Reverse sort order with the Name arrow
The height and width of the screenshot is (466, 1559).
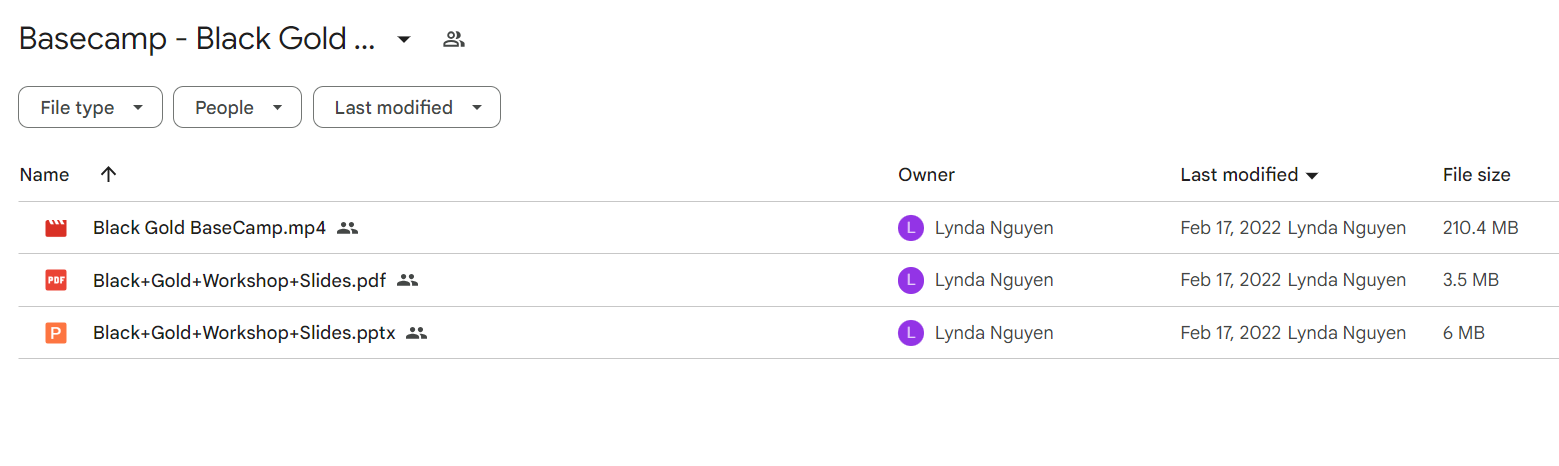[x=109, y=174]
